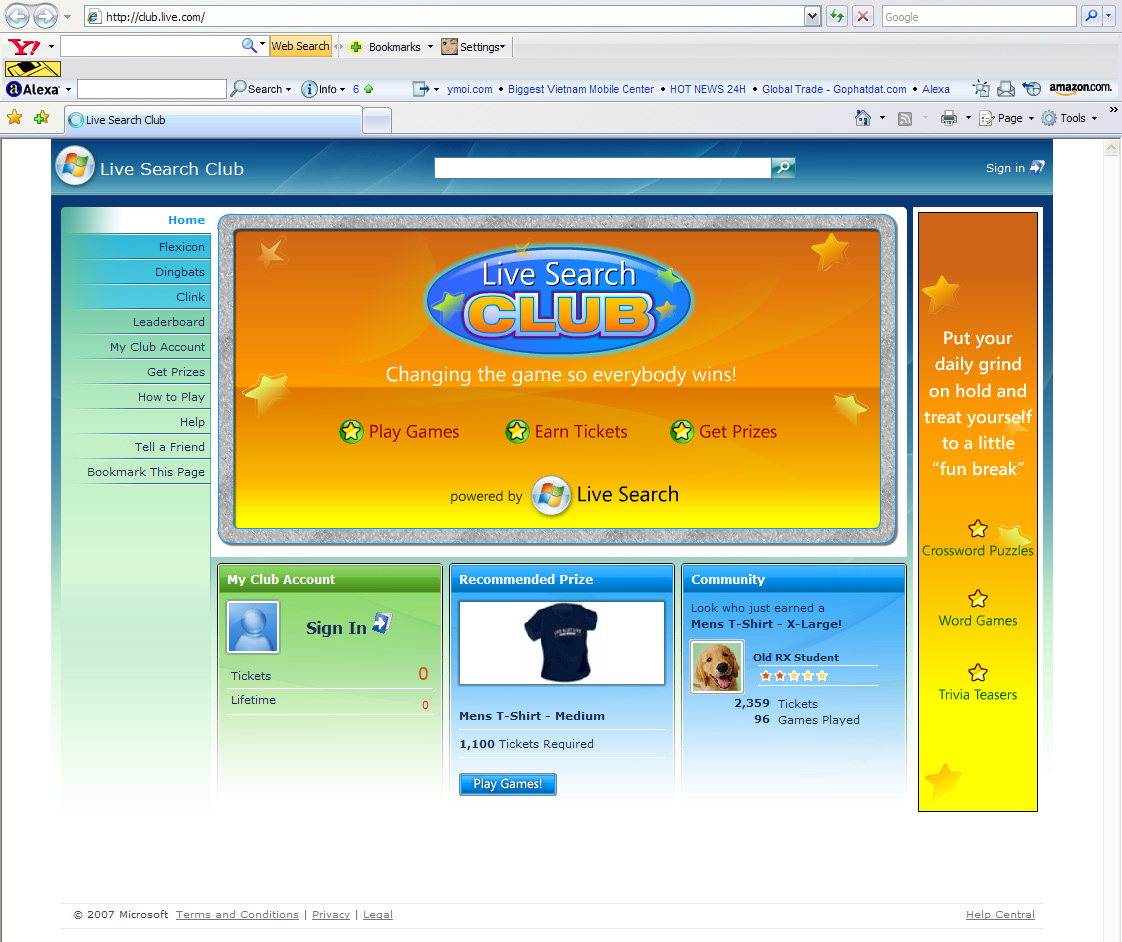Expand the Yahoo logo dropdown arrow

coord(51,47)
